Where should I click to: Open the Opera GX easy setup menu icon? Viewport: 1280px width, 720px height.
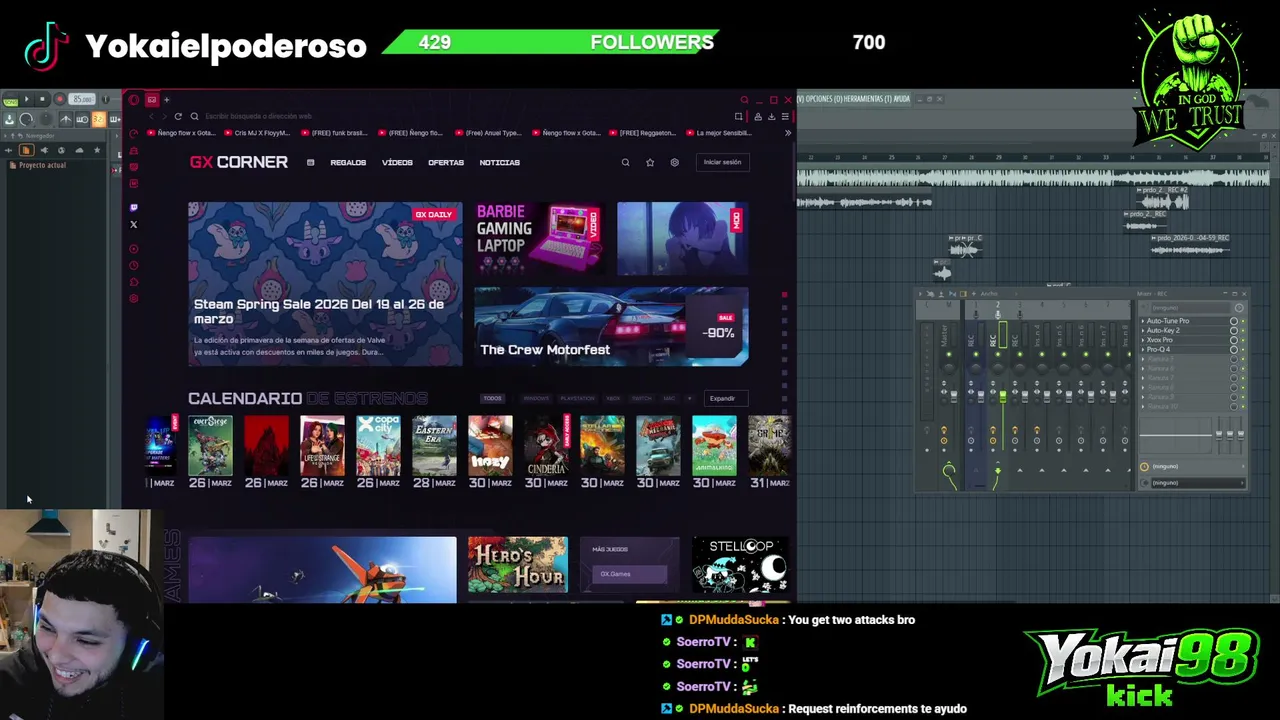click(x=785, y=116)
